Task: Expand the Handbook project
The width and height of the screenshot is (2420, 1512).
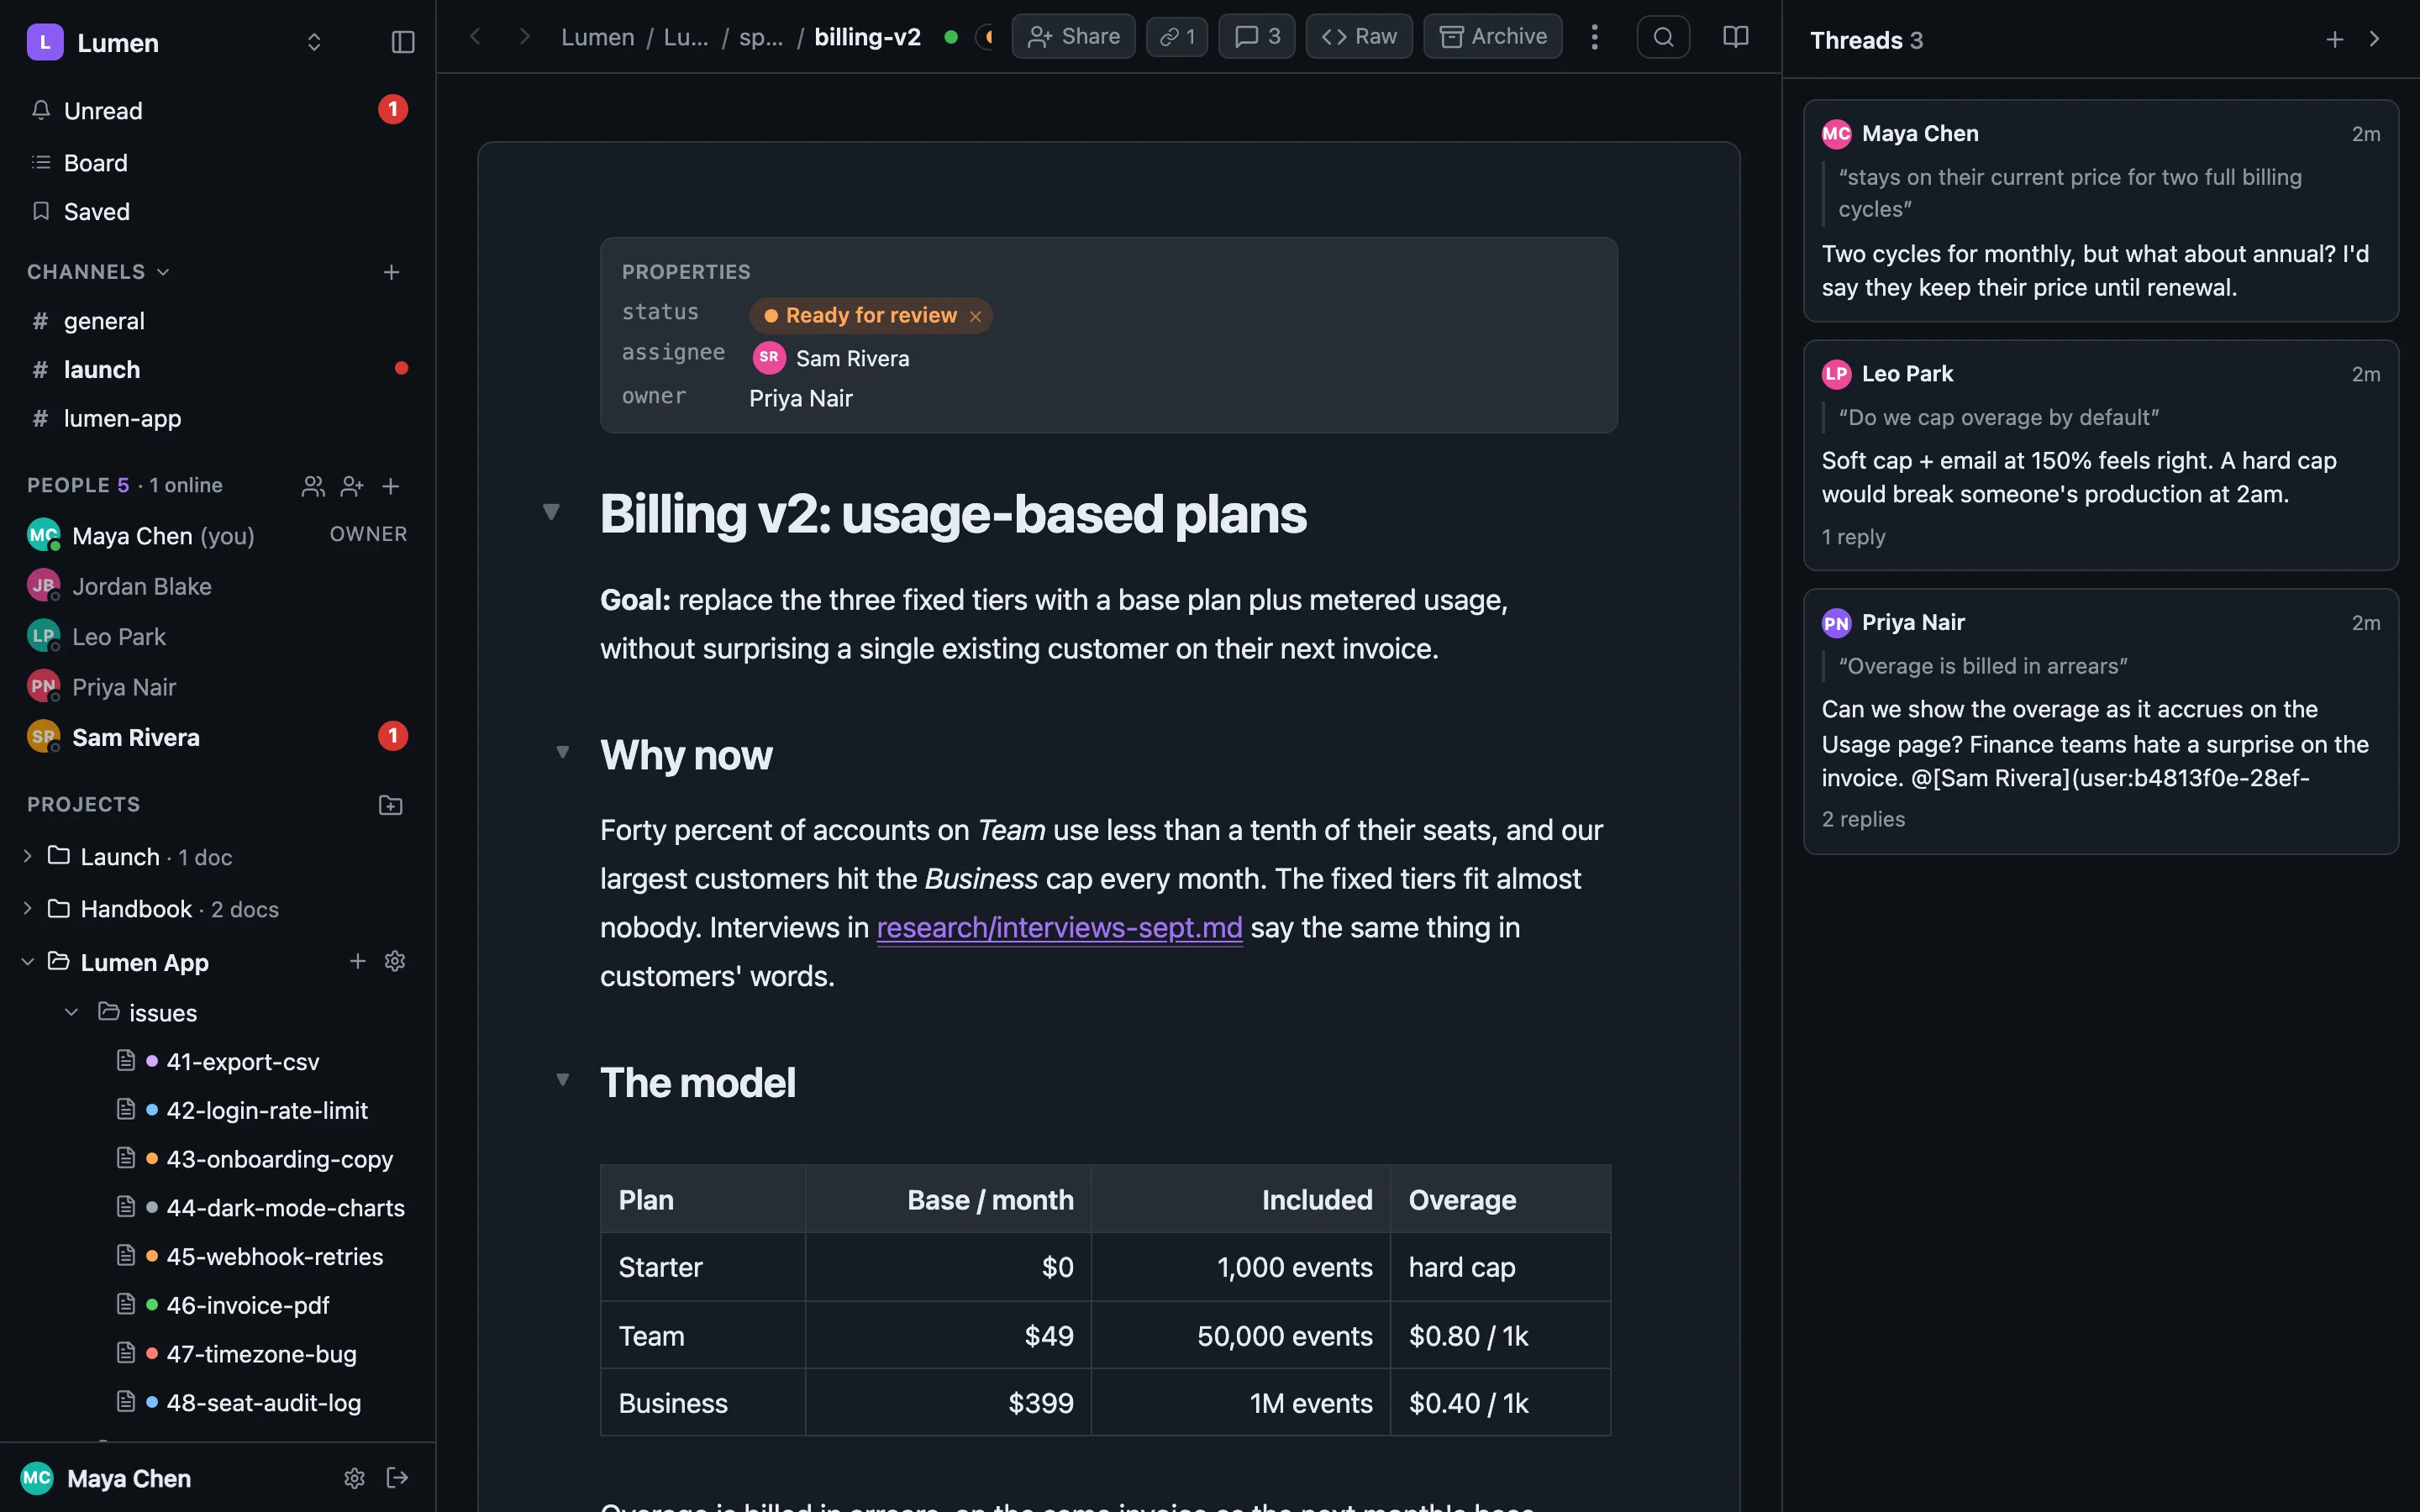Action: coord(27,908)
